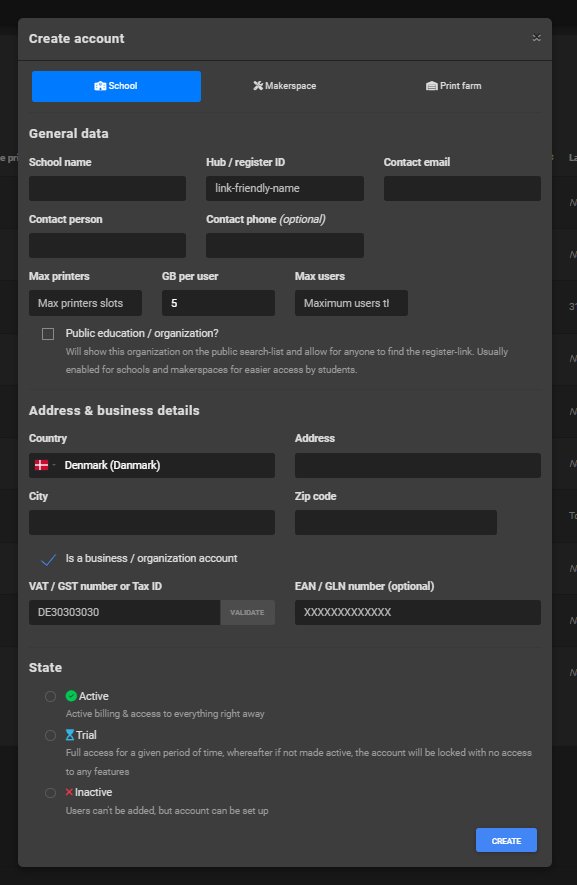Click the Validate button
The width and height of the screenshot is (577, 885).
click(247, 612)
